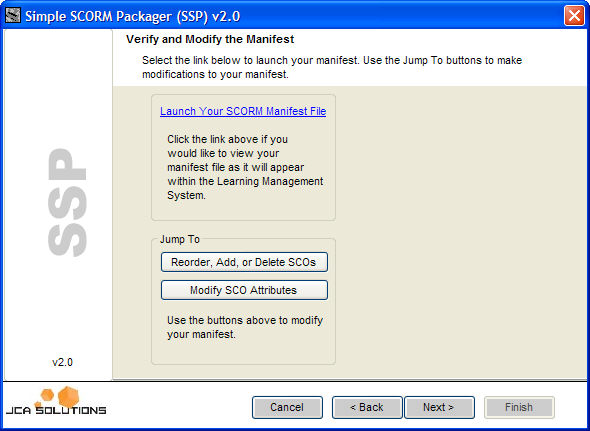Click the Modify SCO Attributes button
Screen dimensions: 590x431
pos(244,290)
